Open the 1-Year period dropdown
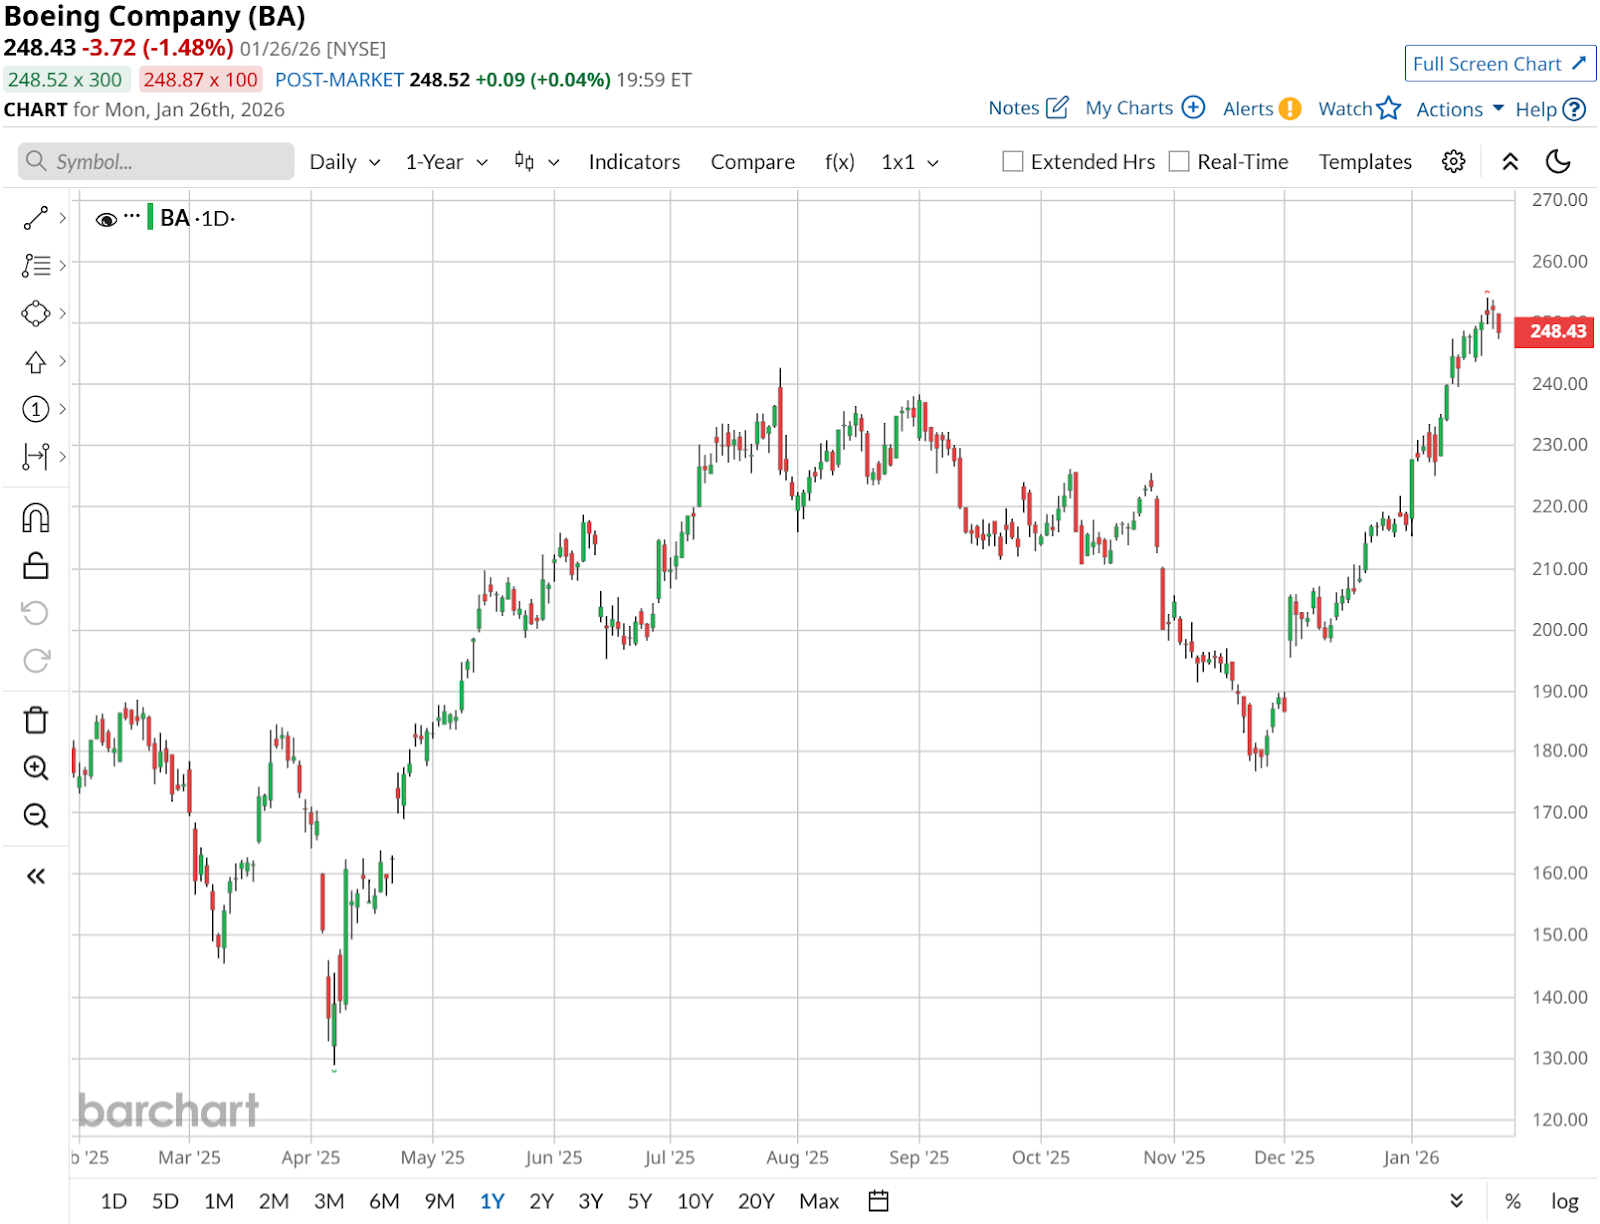 point(446,162)
